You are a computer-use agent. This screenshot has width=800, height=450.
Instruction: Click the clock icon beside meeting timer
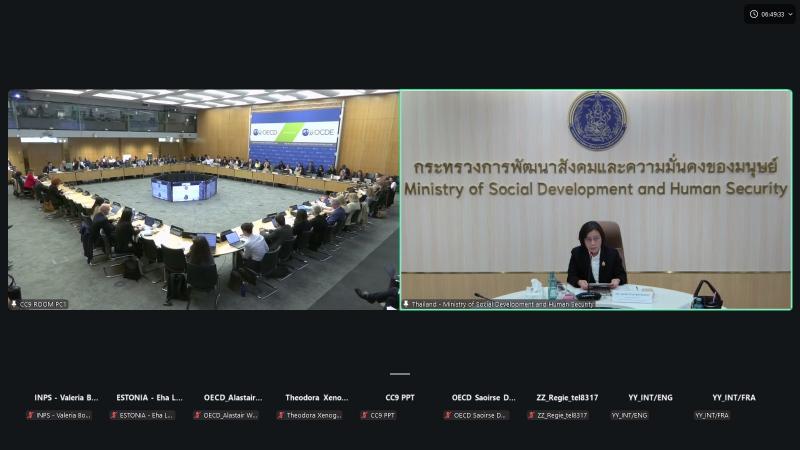pos(754,14)
